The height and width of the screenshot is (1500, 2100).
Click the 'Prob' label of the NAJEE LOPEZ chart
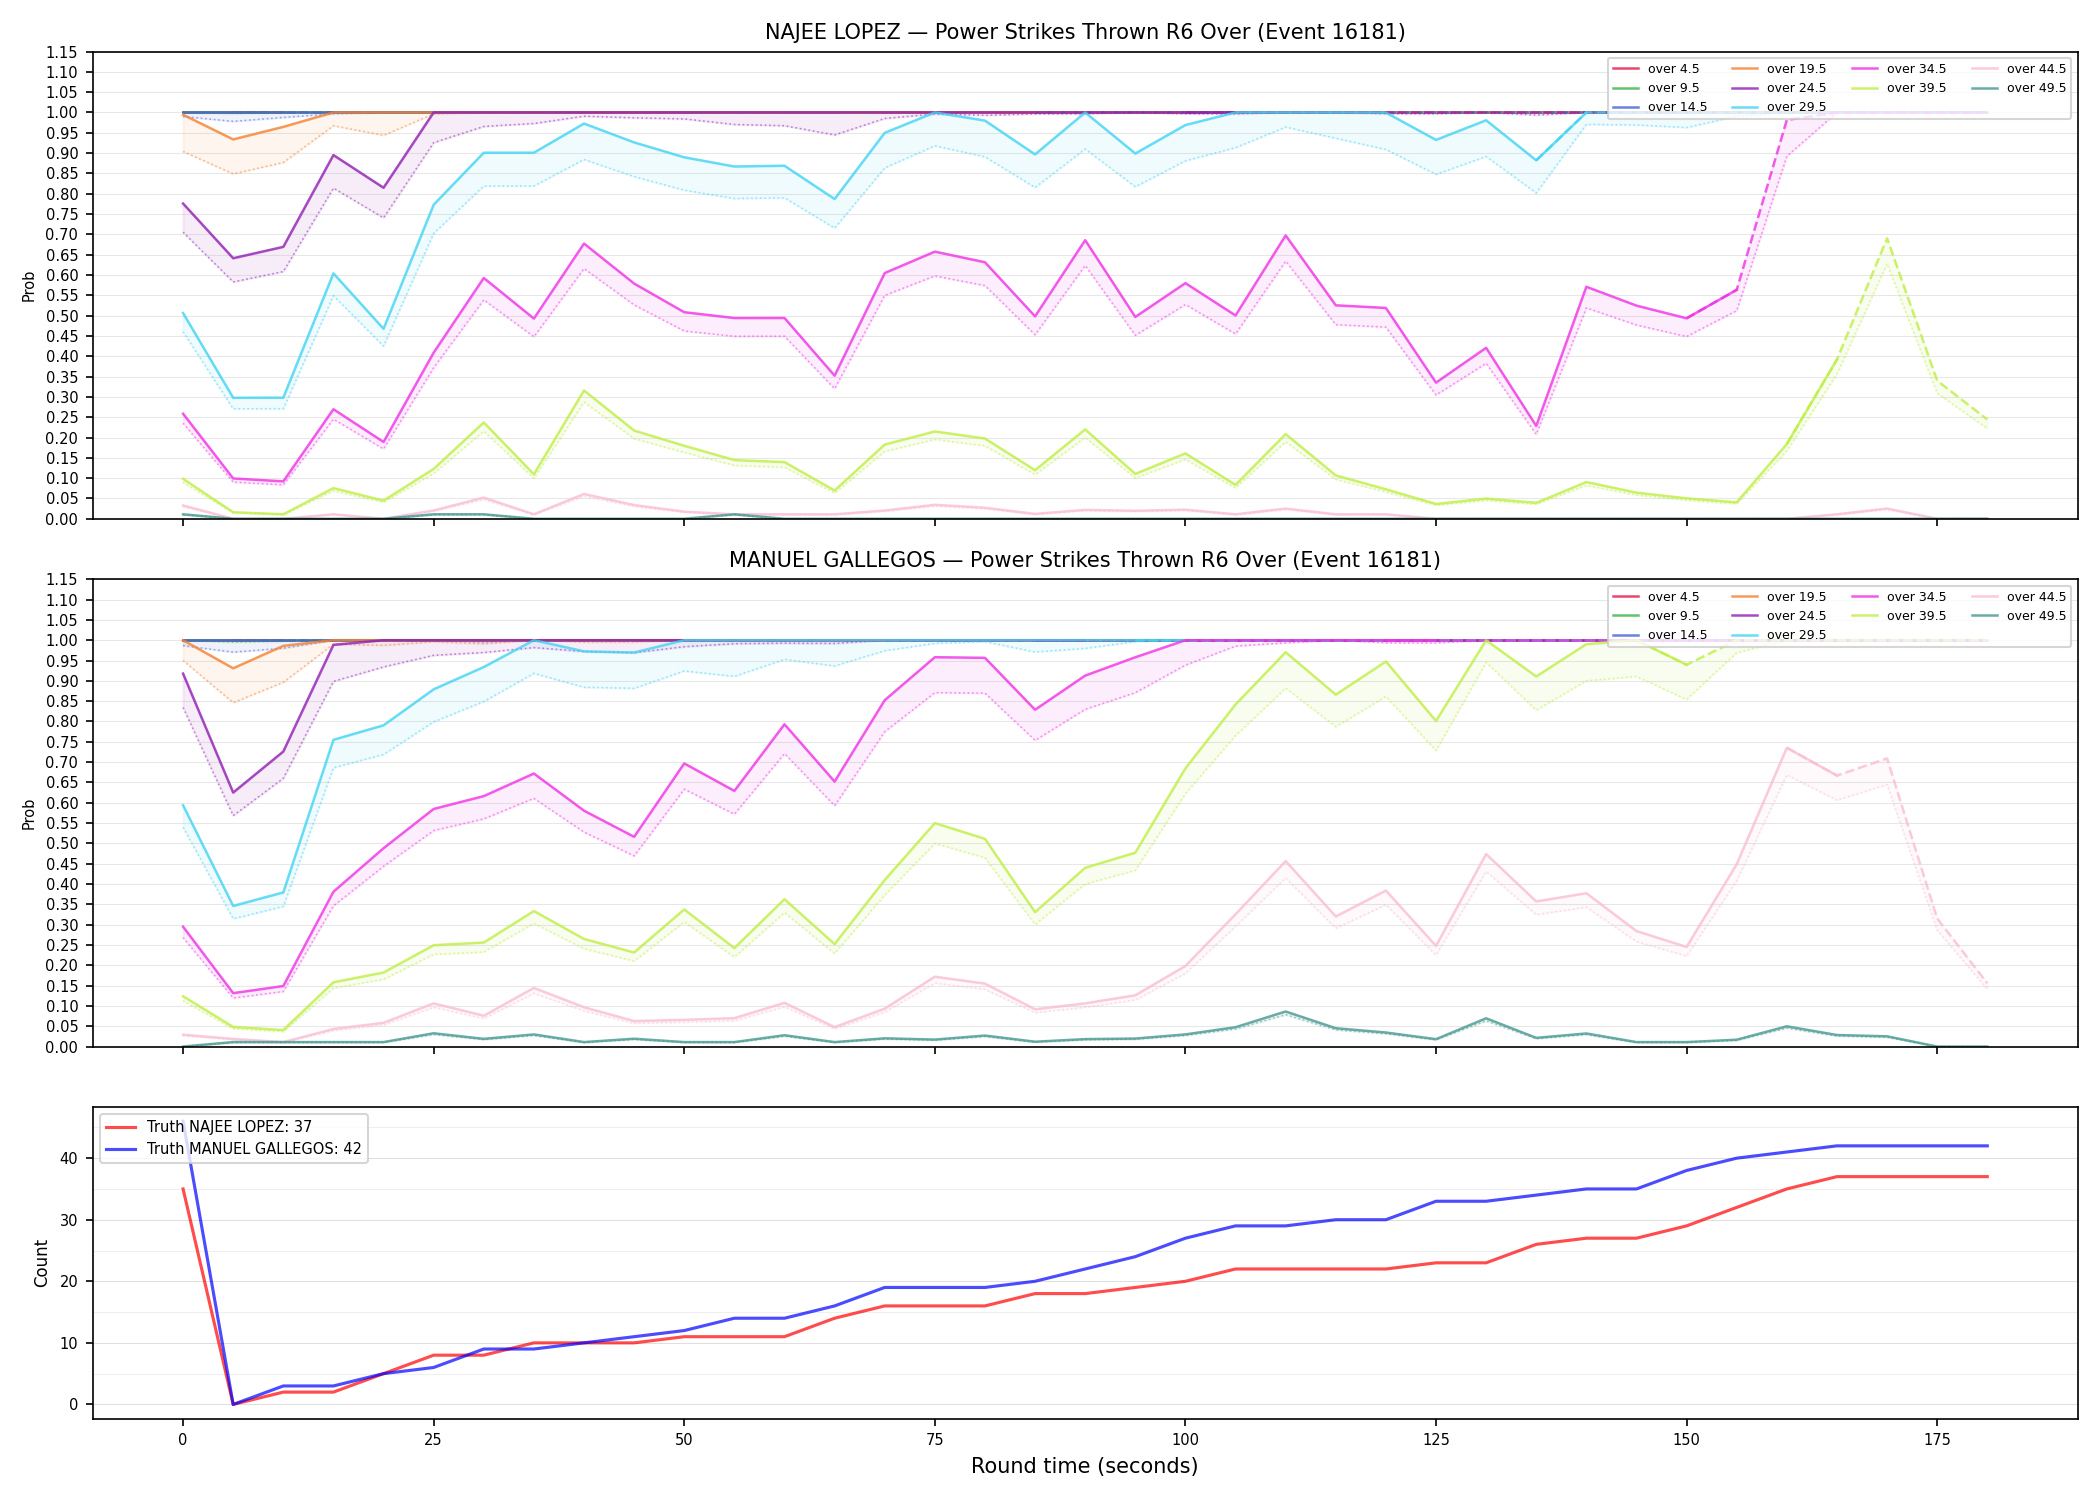tap(29, 287)
